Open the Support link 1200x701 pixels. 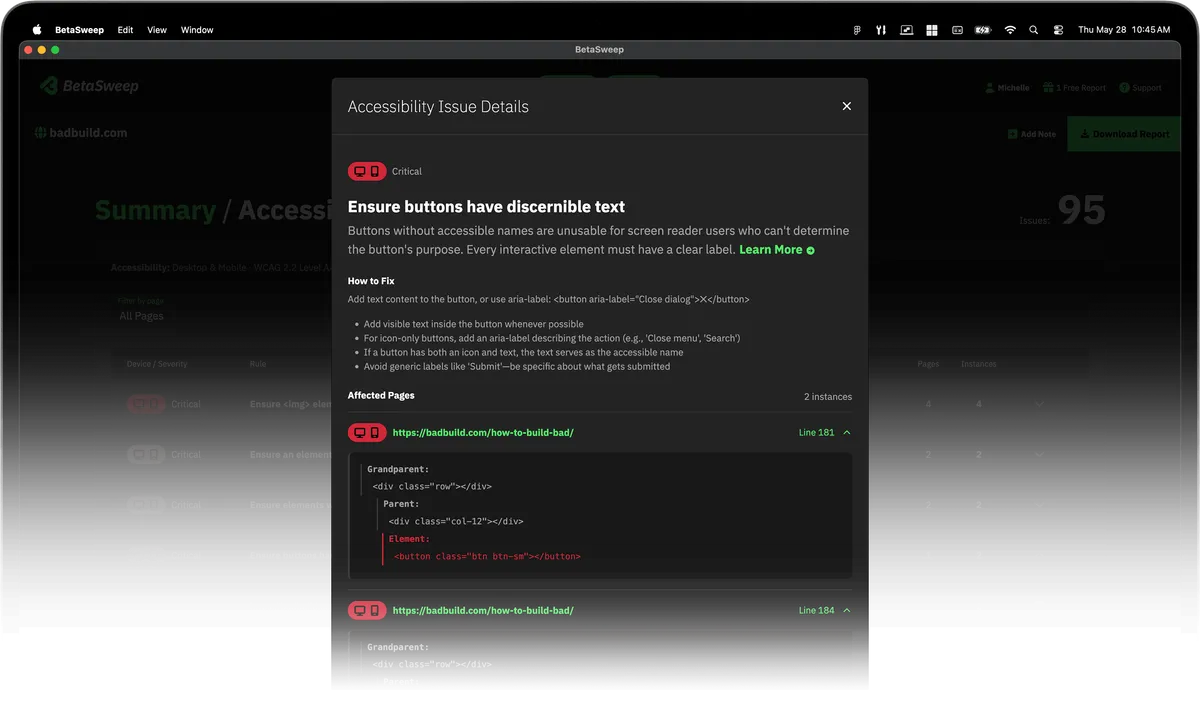pos(1140,88)
